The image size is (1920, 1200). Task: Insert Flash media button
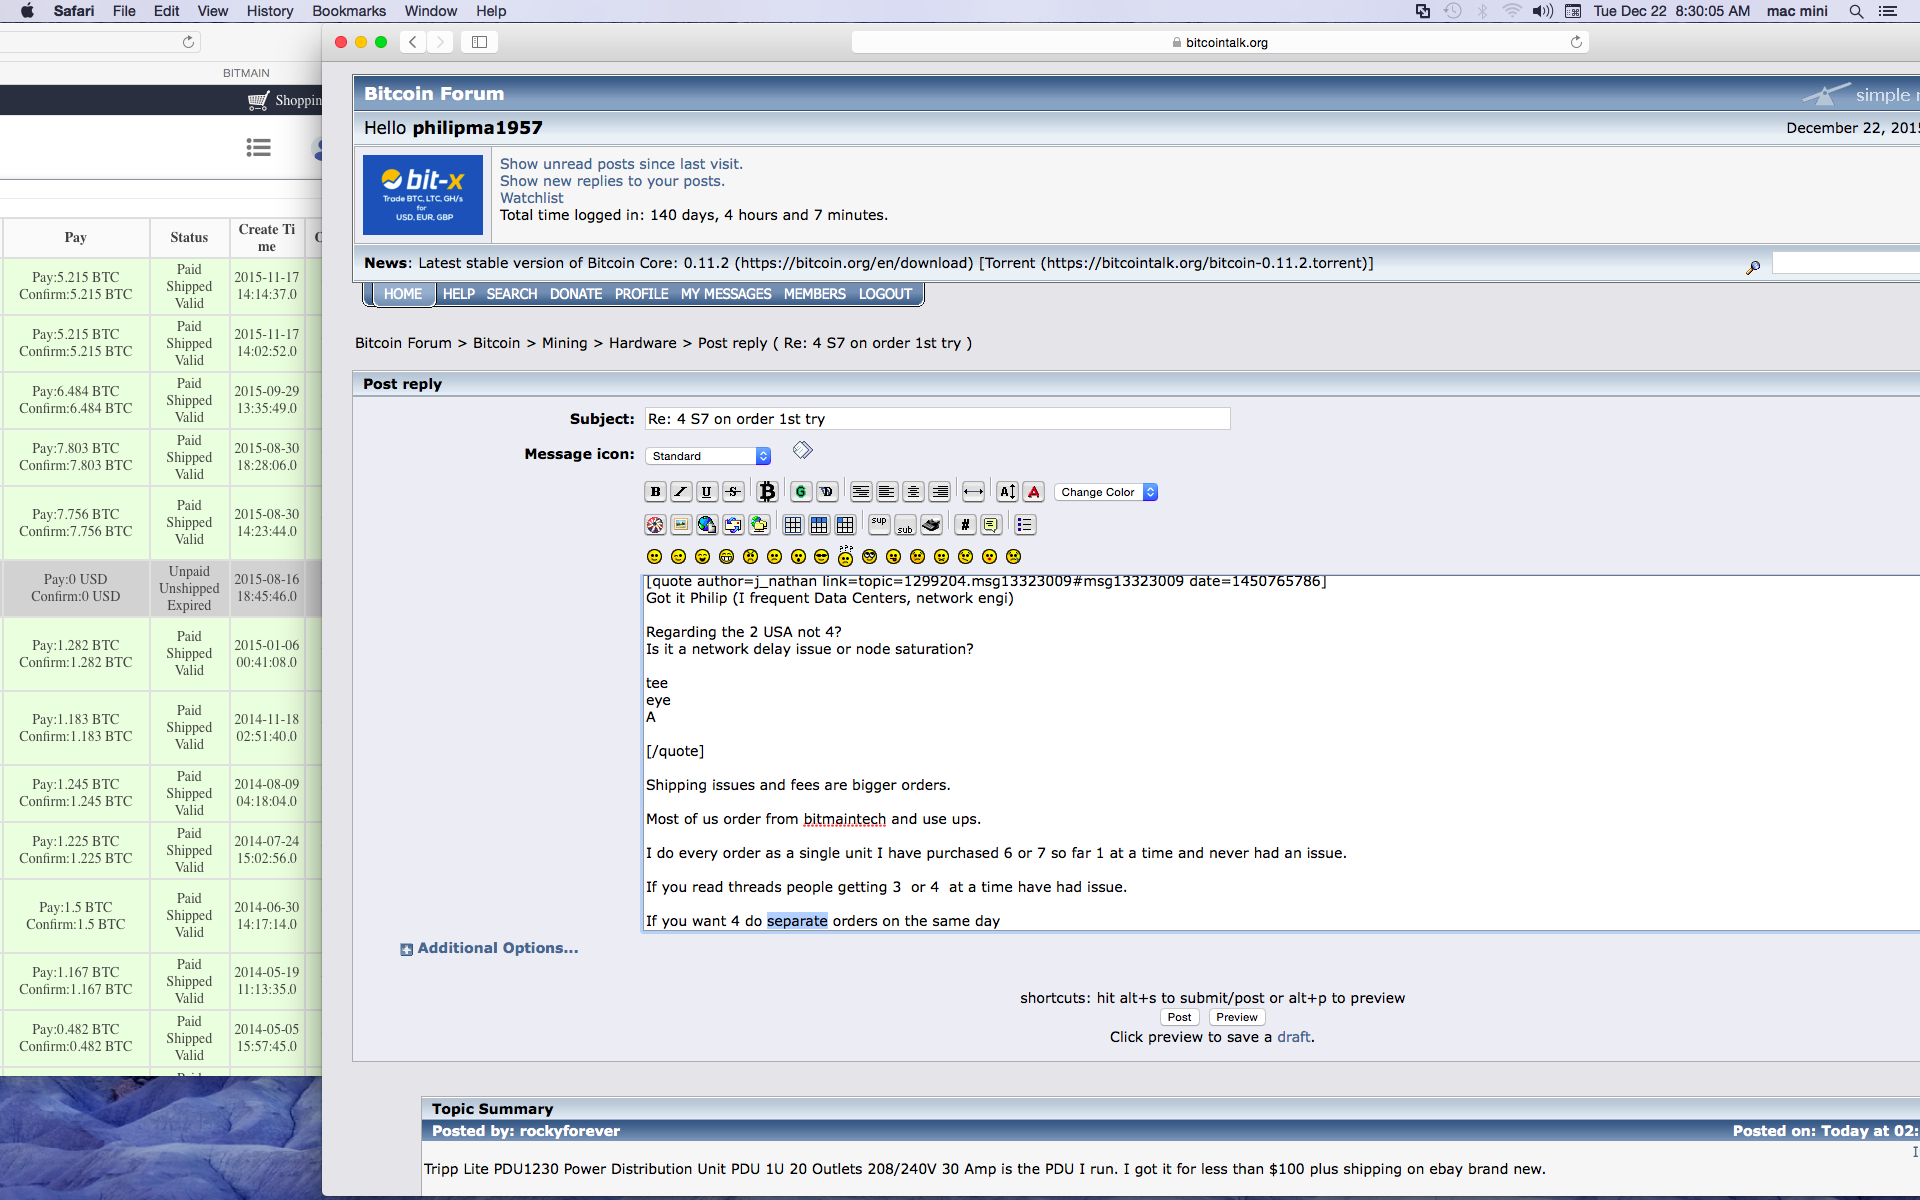point(655,524)
